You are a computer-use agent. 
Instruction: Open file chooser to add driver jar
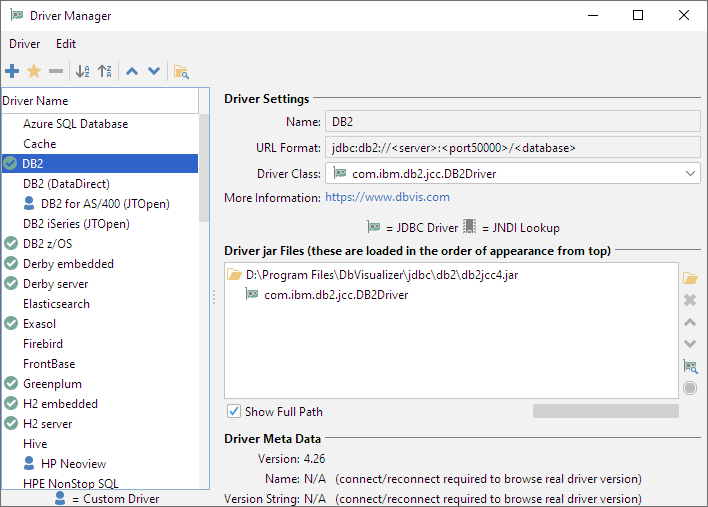pos(689,277)
